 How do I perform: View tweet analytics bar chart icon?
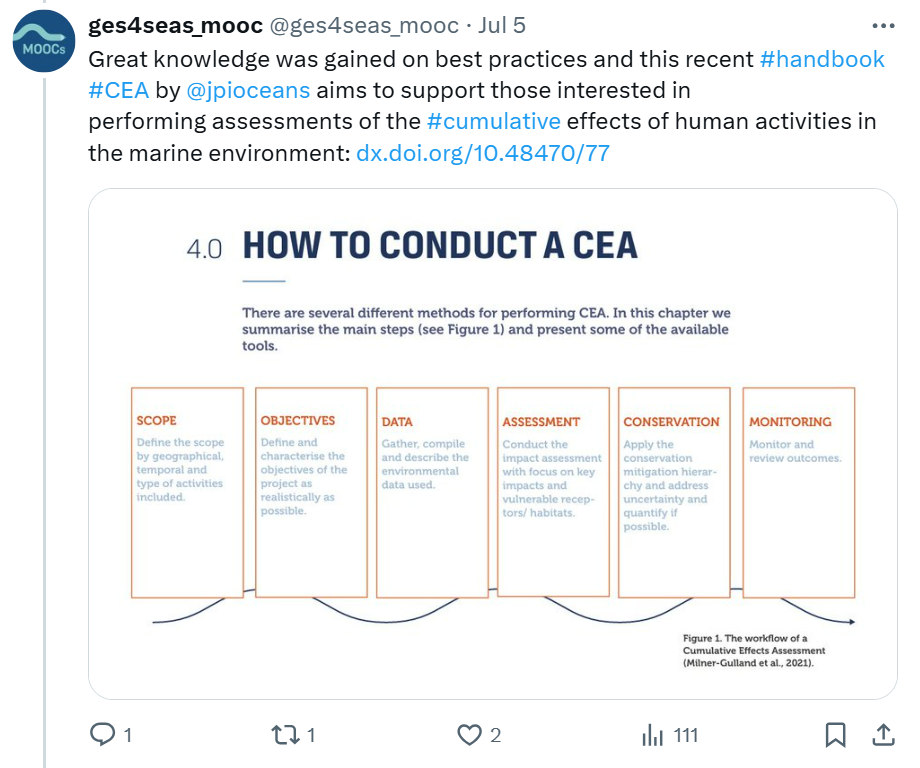pyautogui.click(x=653, y=735)
